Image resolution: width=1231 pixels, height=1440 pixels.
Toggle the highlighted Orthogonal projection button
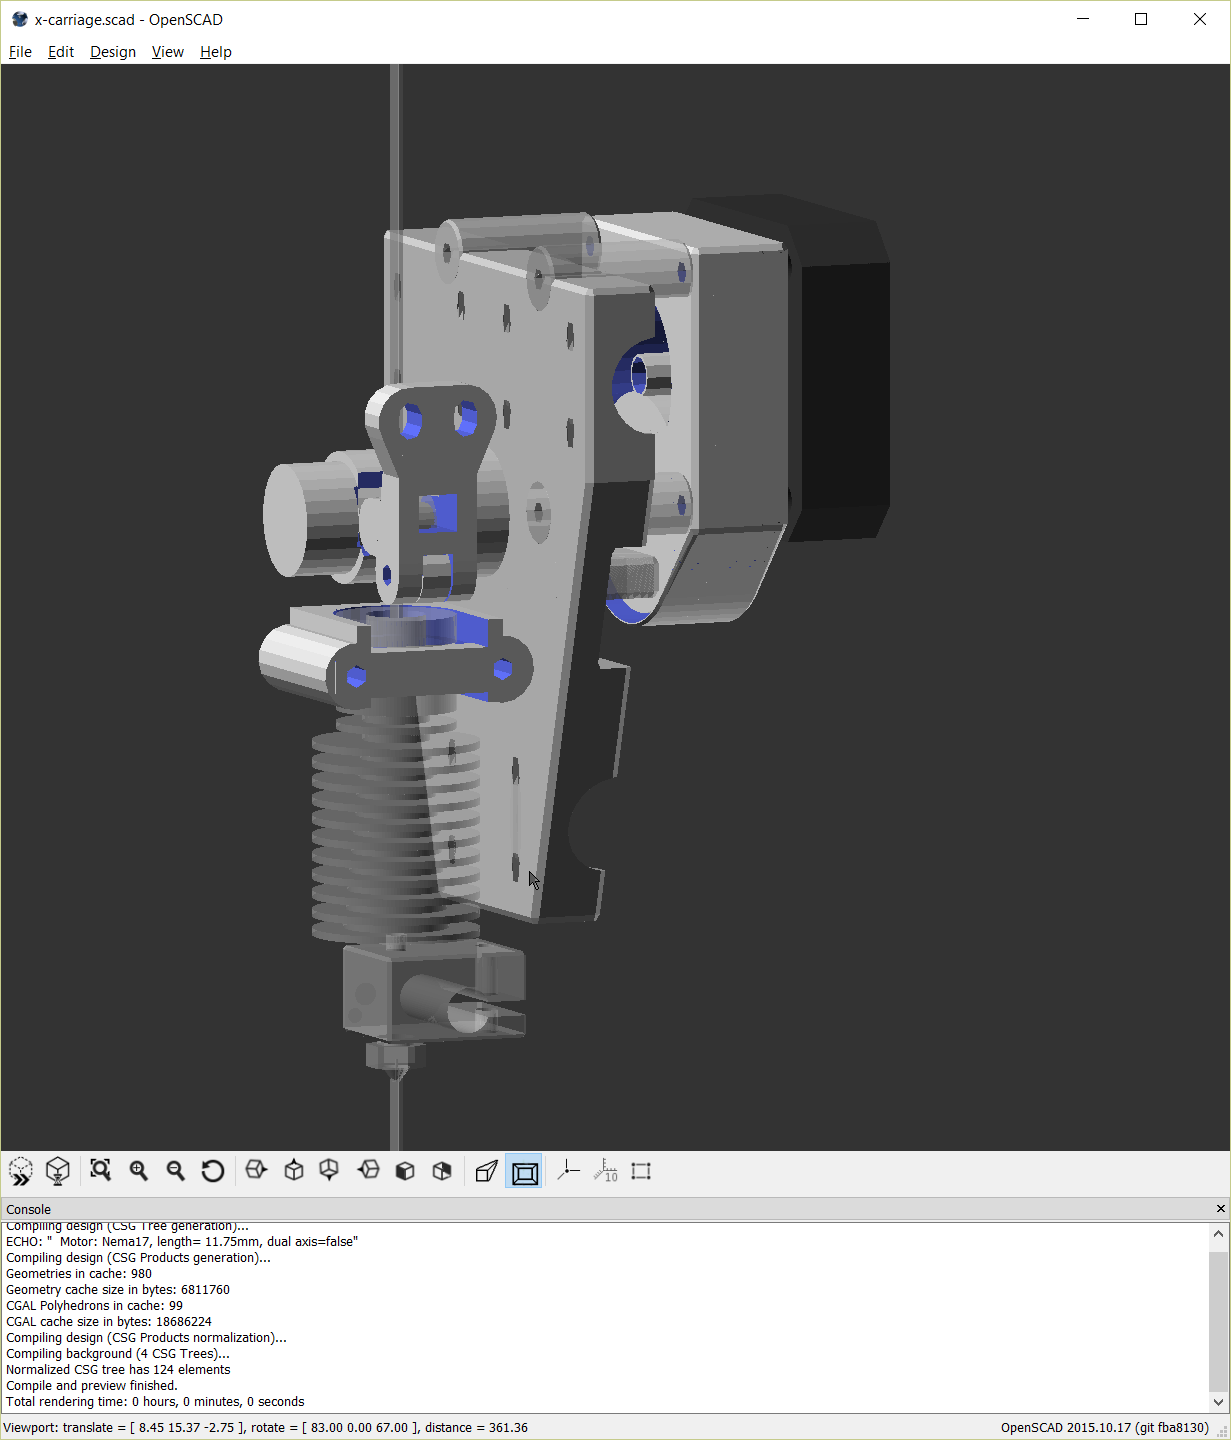525,1171
